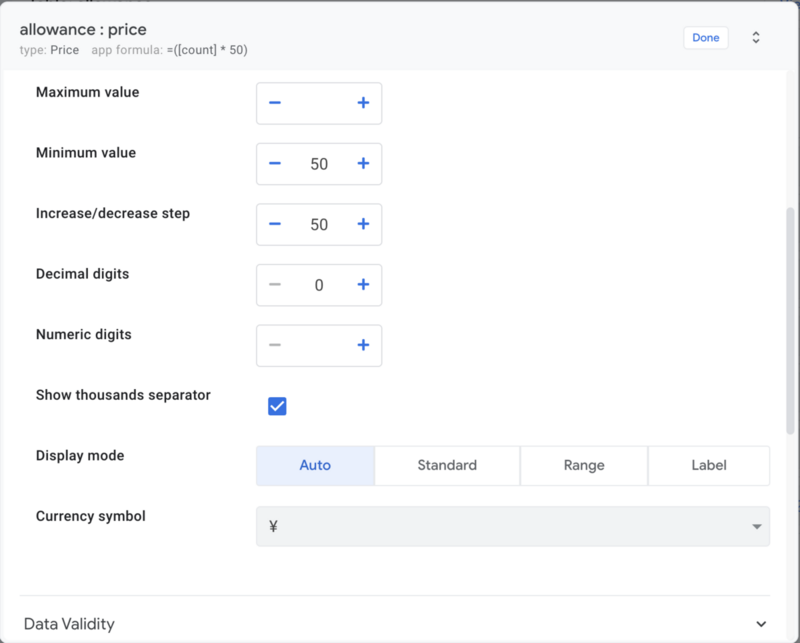Screen dimensions: 800x643
Task: Click the Numeric digits minus icon
Action: coord(275,345)
